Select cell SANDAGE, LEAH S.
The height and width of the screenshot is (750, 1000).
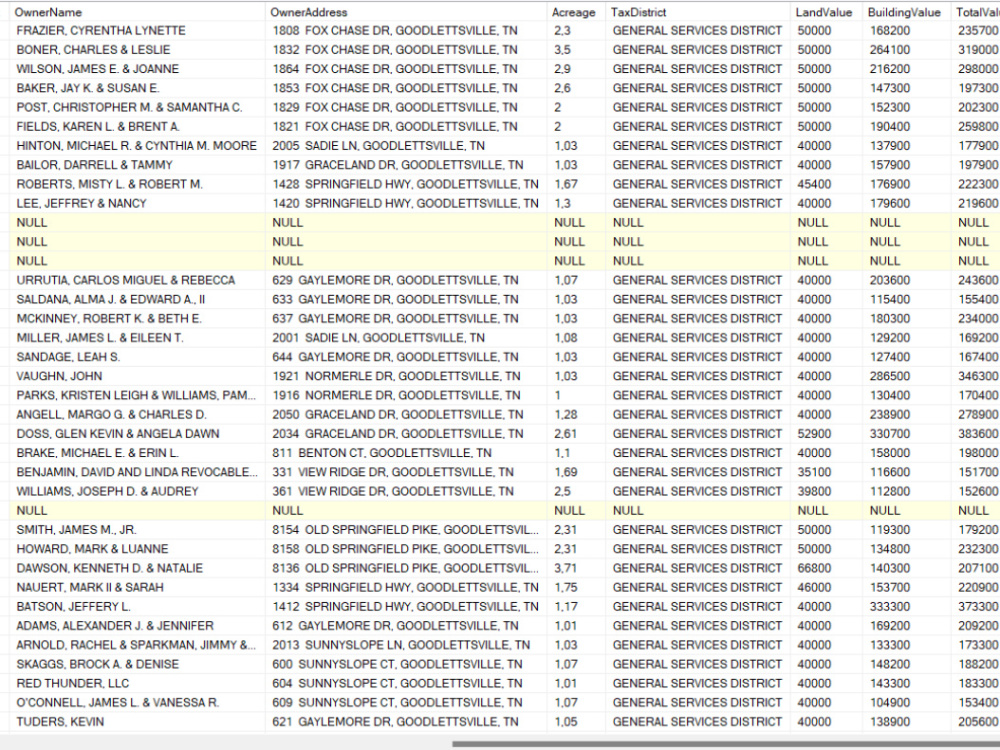(137, 357)
